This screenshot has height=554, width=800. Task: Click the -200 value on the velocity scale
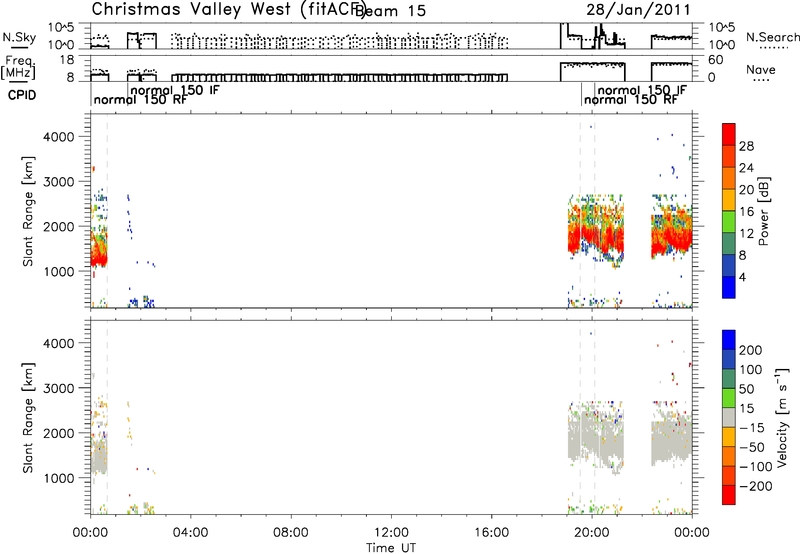click(755, 486)
